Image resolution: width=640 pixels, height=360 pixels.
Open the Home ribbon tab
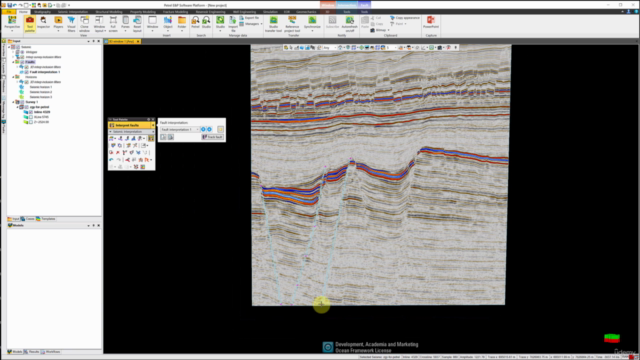(23, 12)
